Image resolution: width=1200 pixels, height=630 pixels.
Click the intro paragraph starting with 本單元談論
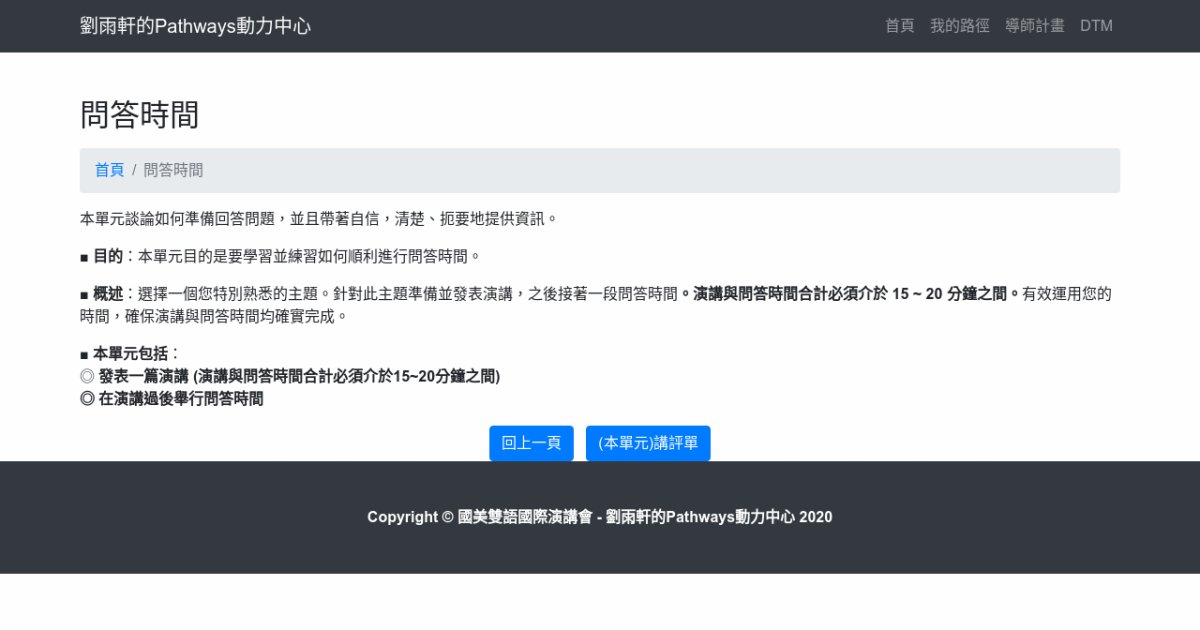pyautogui.click(x=318, y=218)
